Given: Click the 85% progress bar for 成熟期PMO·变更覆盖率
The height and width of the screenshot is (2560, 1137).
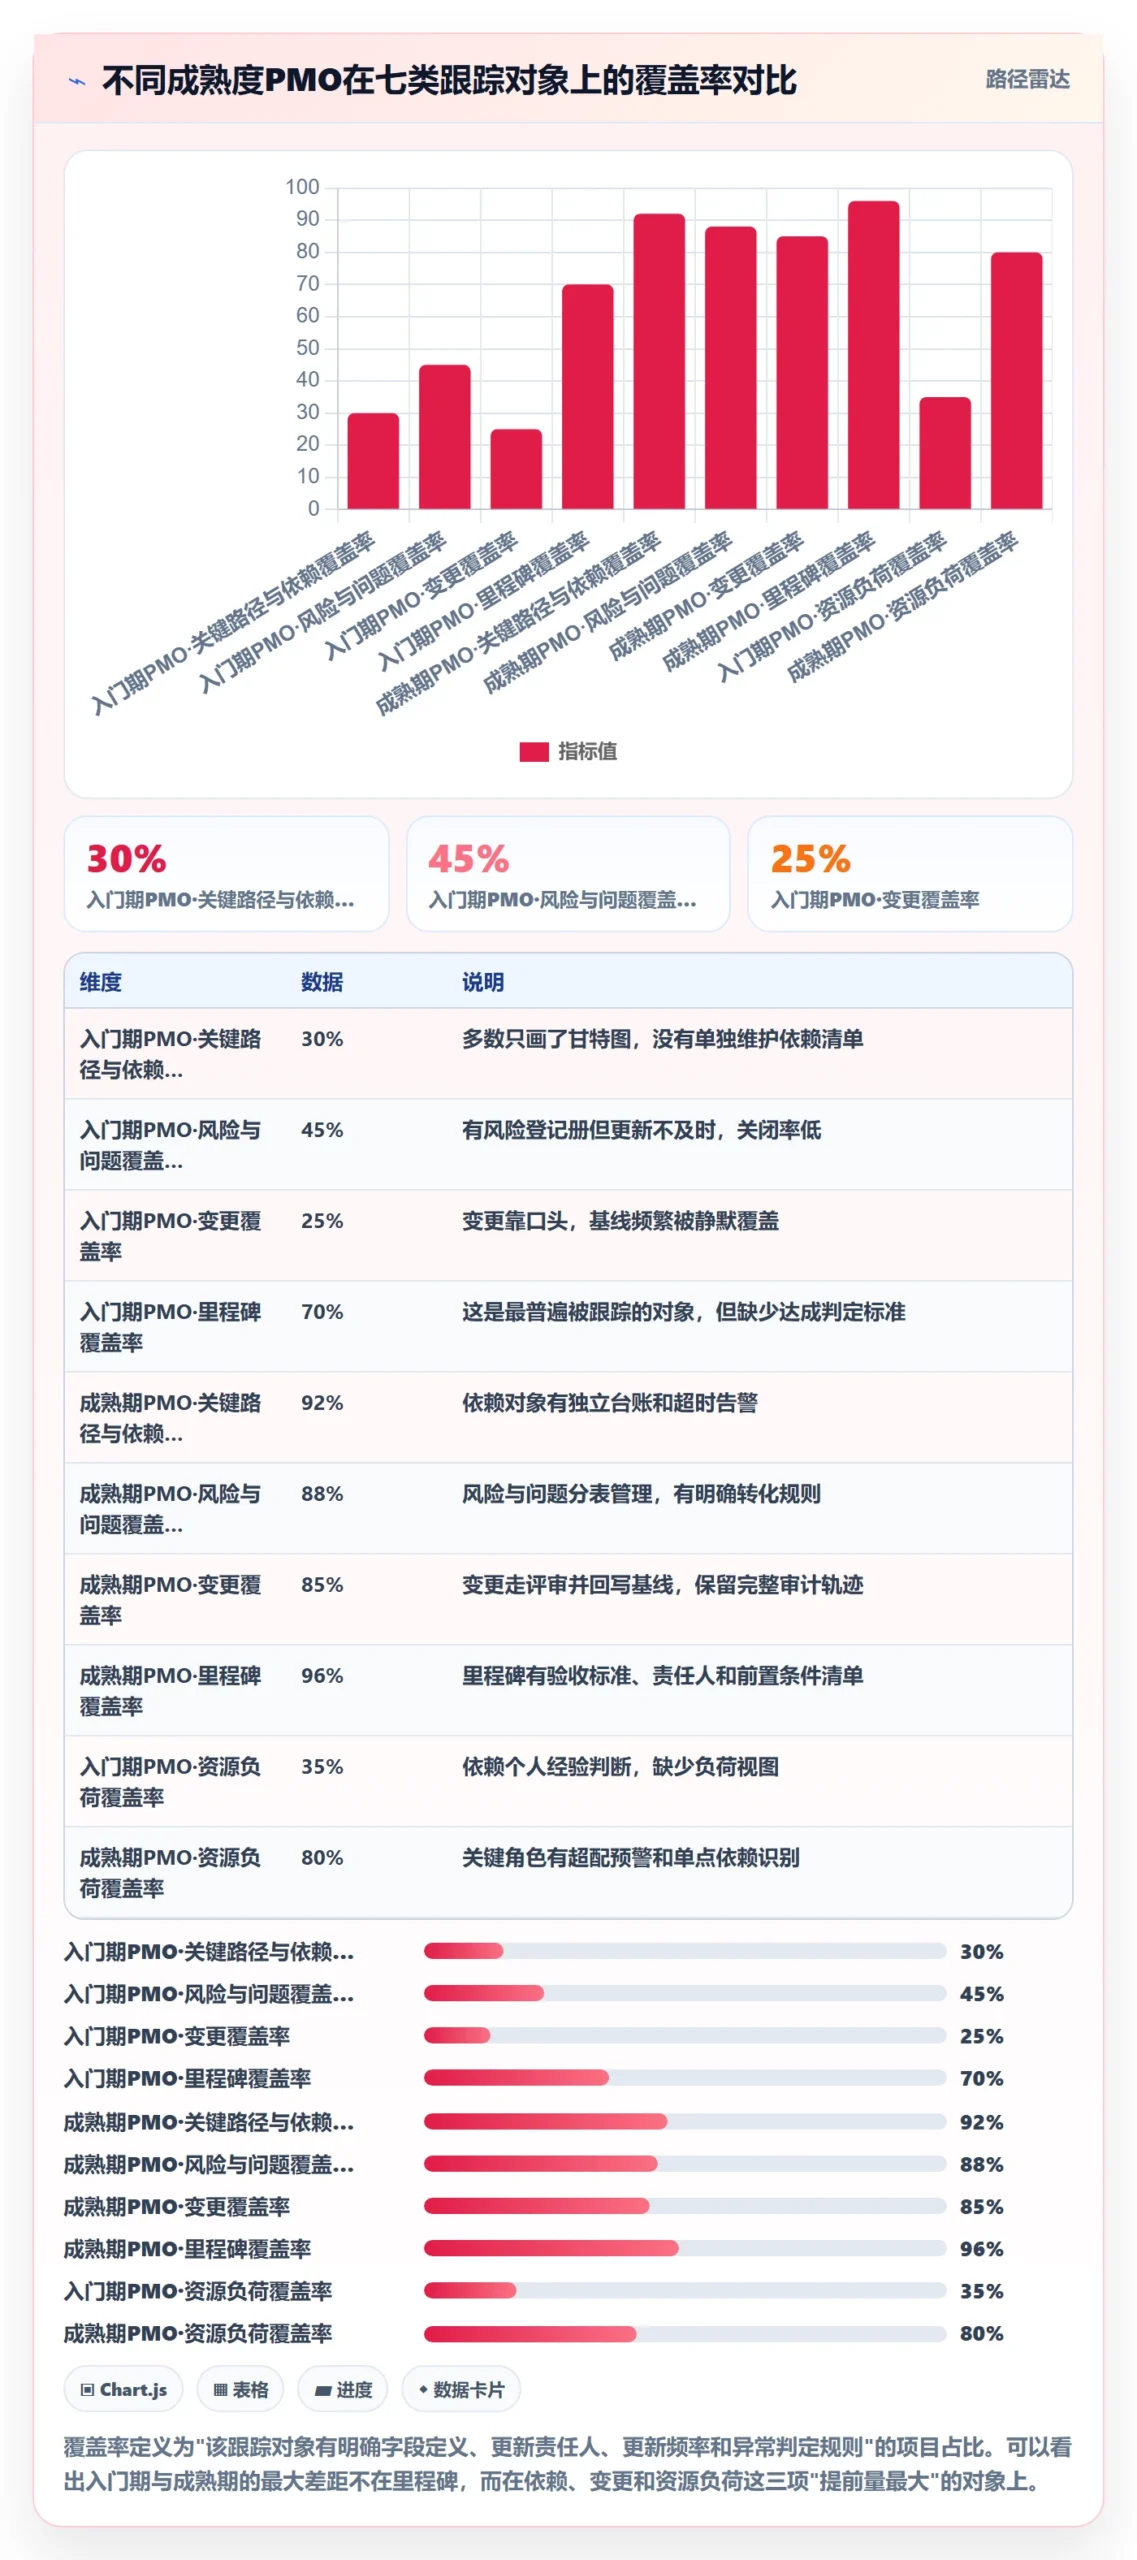Looking at the screenshot, I should click(x=684, y=2205).
